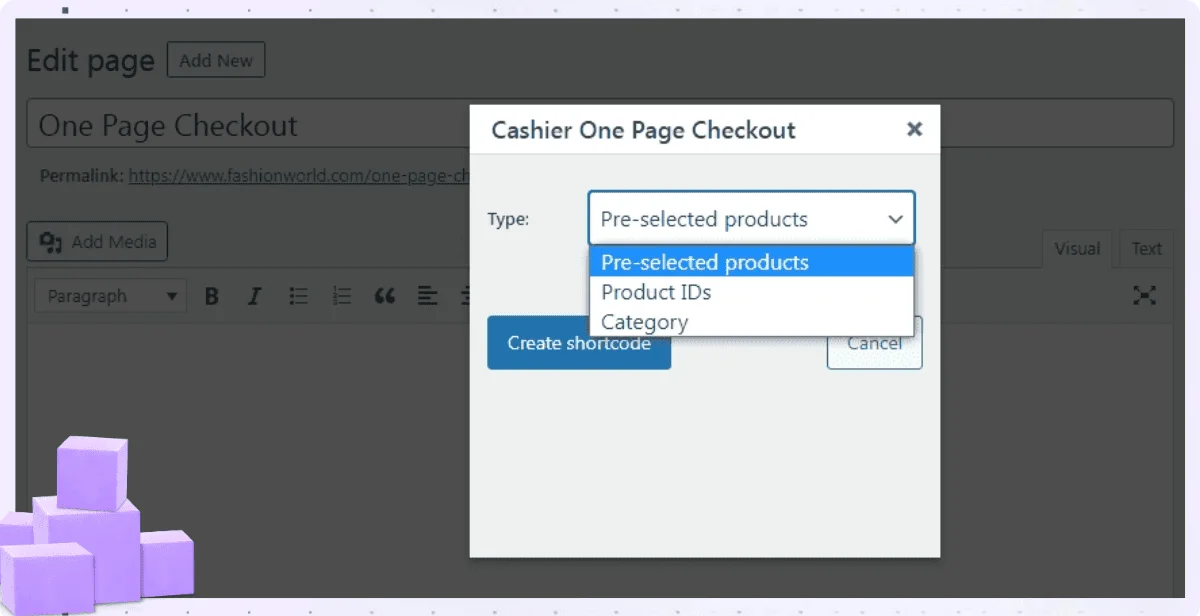Click the Type: label in dialog
Viewport: 1200px width, 616px height.
508,219
